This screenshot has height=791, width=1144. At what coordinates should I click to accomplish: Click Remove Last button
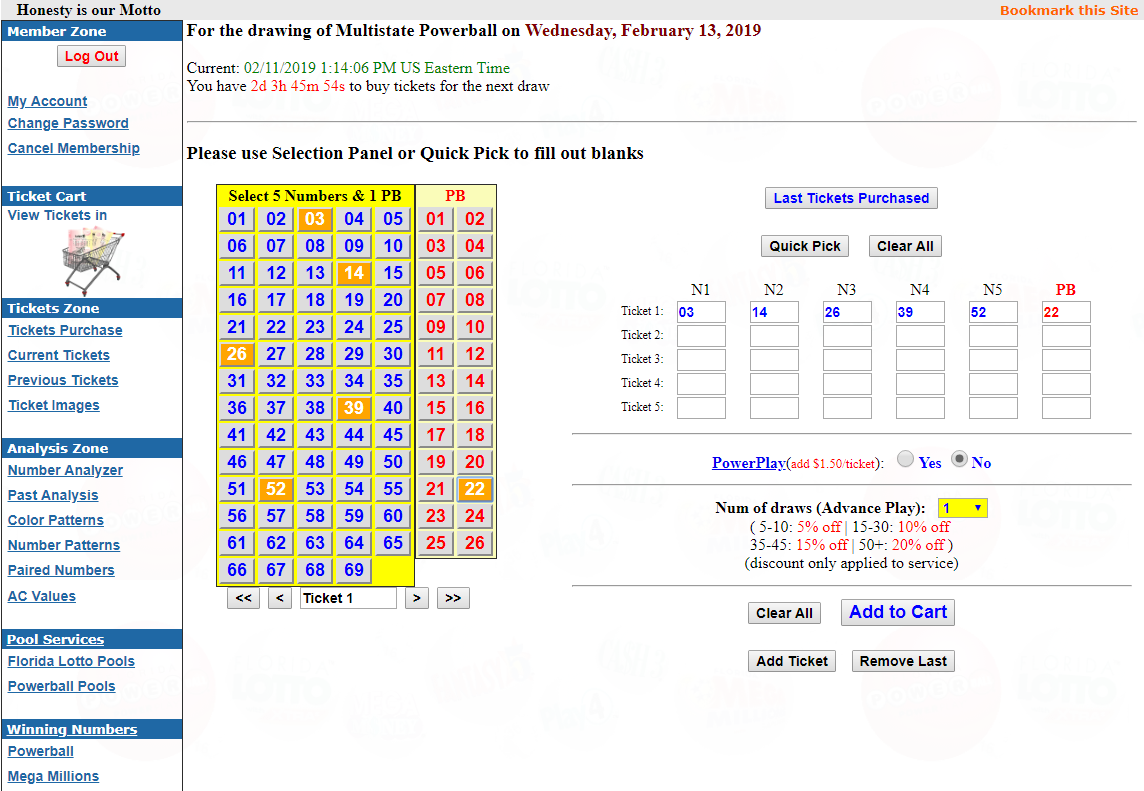pyautogui.click(x=903, y=661)
